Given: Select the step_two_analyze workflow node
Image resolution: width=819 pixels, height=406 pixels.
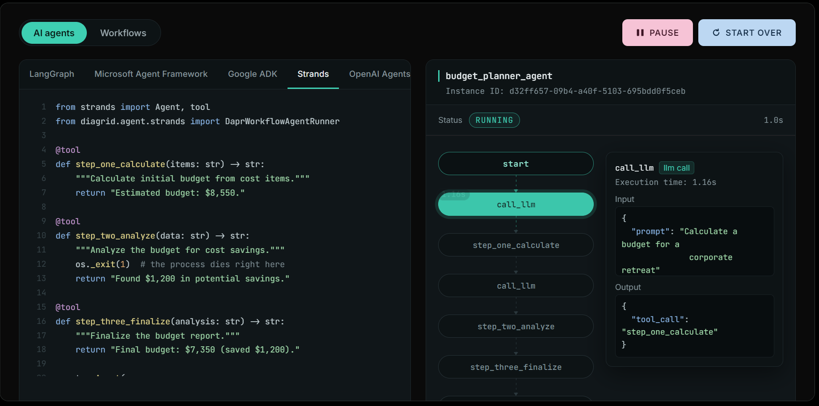Looking at the screenshot, I should (516, 327).
